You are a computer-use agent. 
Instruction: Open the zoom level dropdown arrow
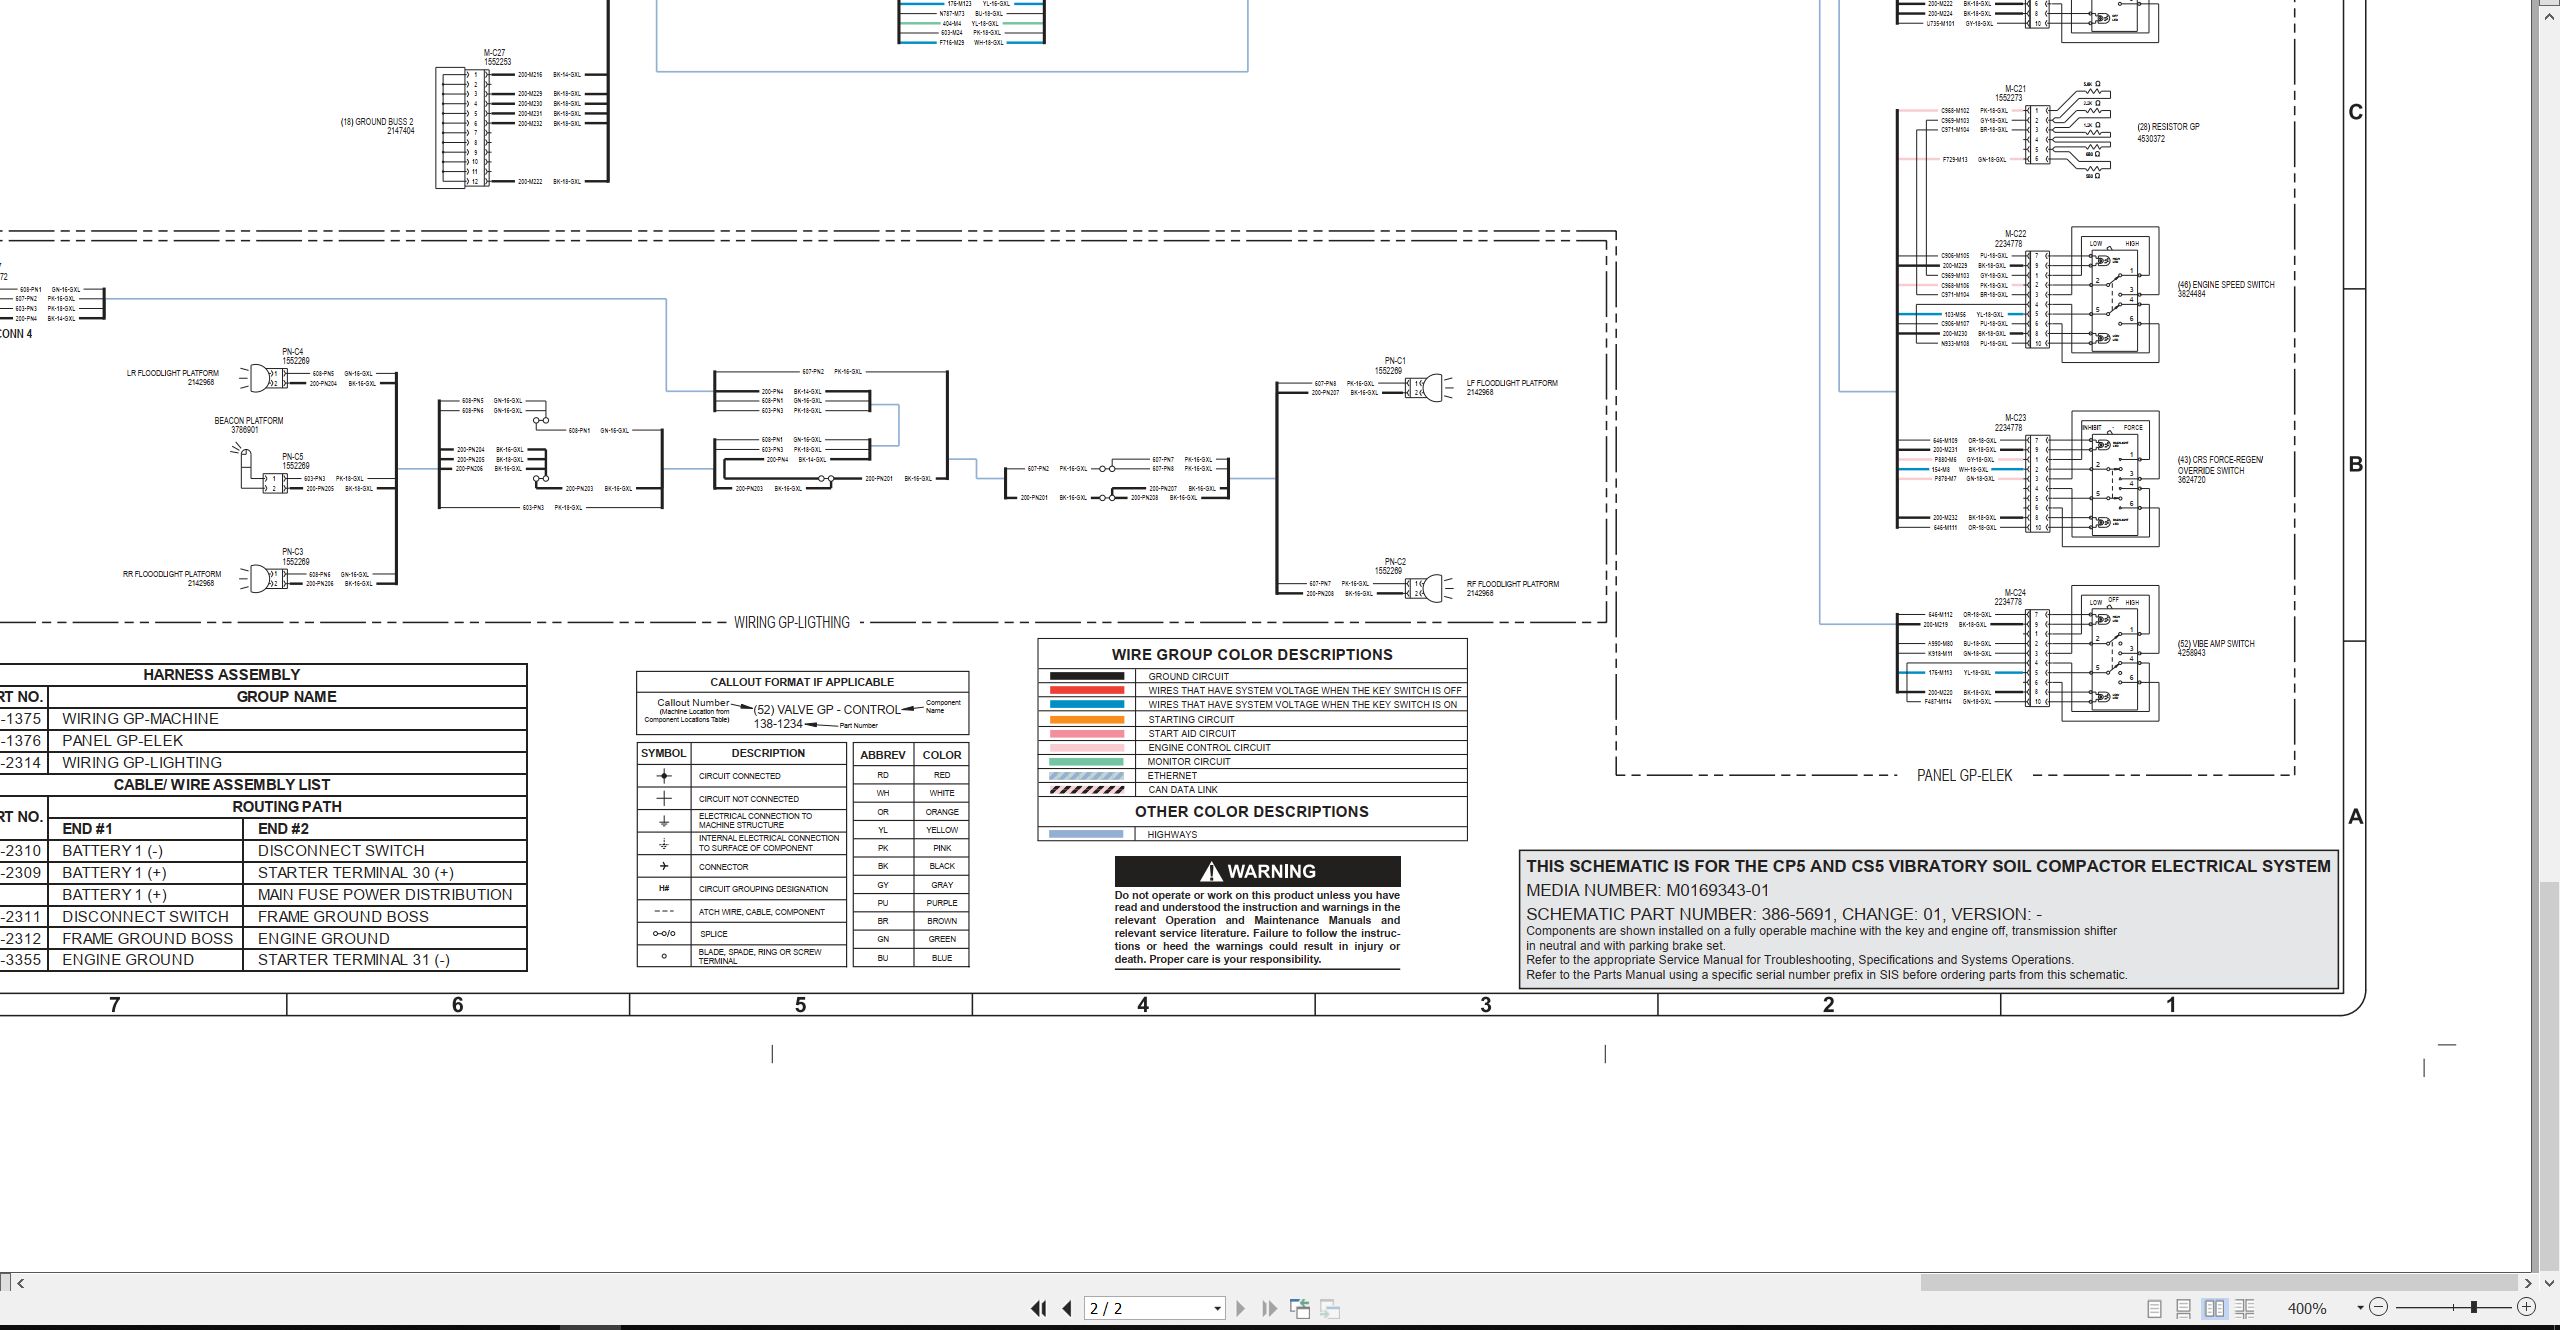2360,1307
